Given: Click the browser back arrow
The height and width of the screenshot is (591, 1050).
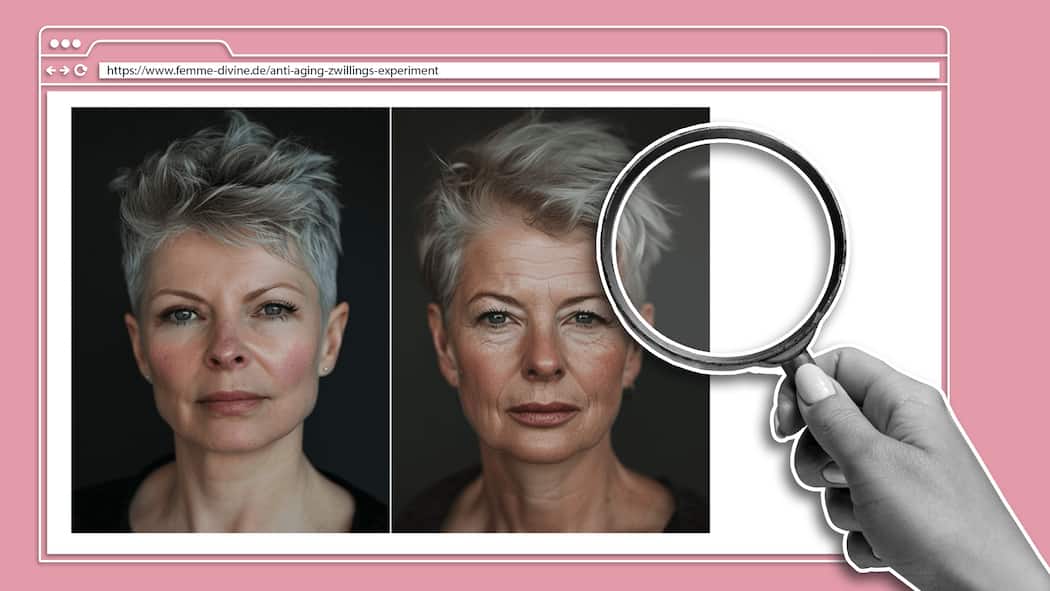Looking at the screenshot, I should (x=52, y=71).
